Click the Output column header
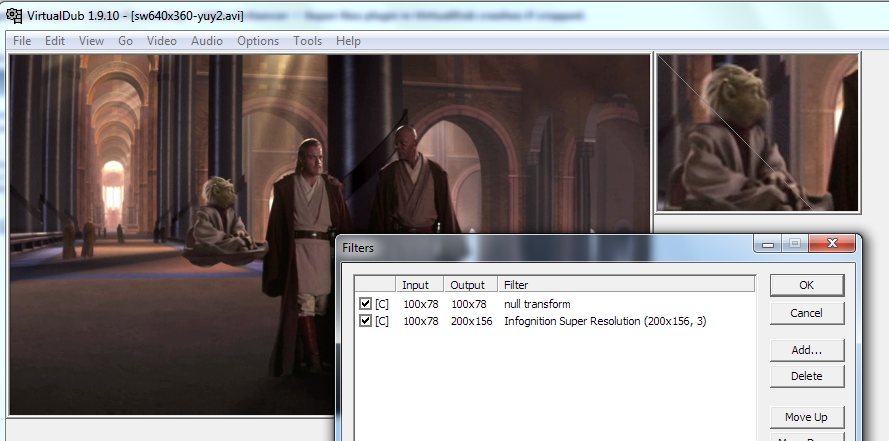889x441 pixels. (471, 285)
